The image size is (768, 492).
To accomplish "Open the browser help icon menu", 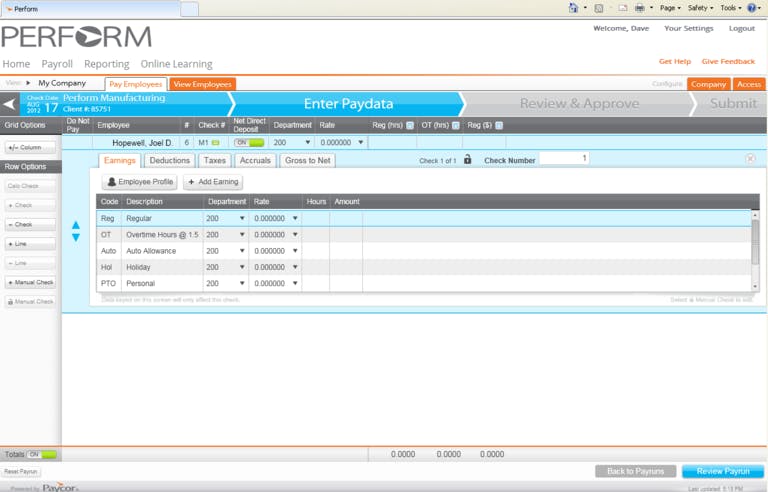I will 753,8.
